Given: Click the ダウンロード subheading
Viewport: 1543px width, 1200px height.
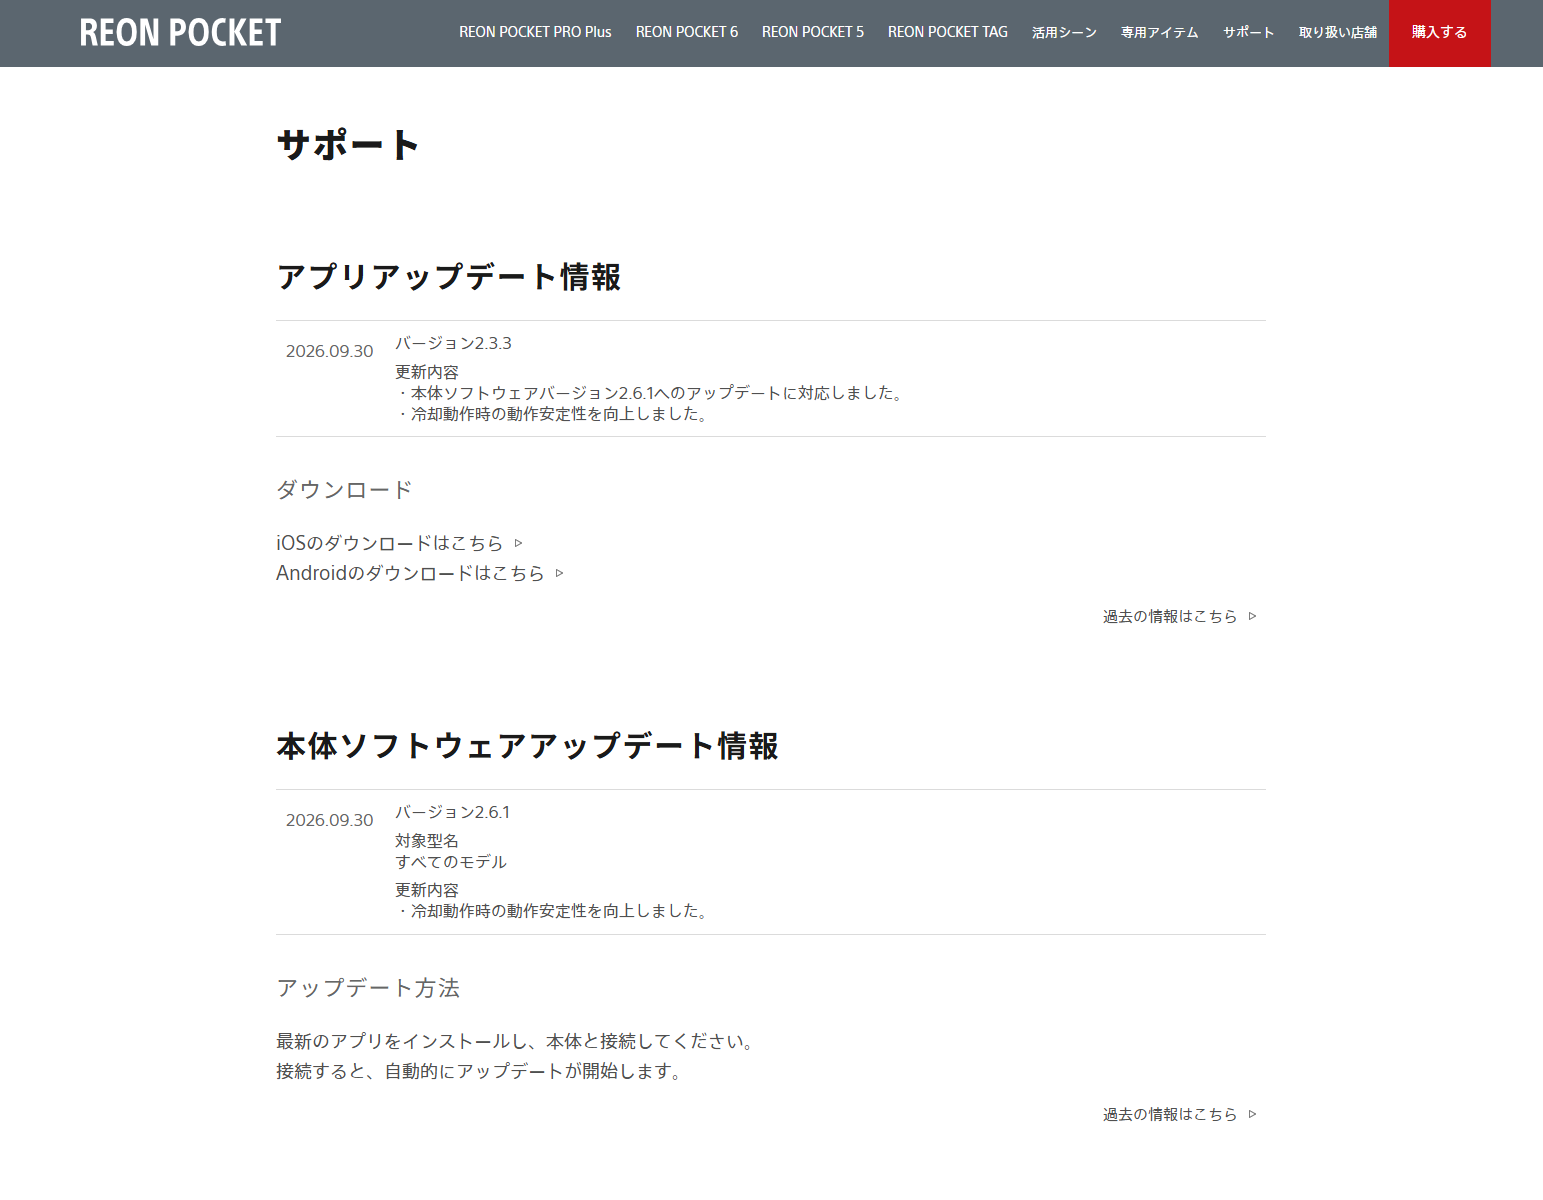Looking at the screenshot, I should [344, 490].
